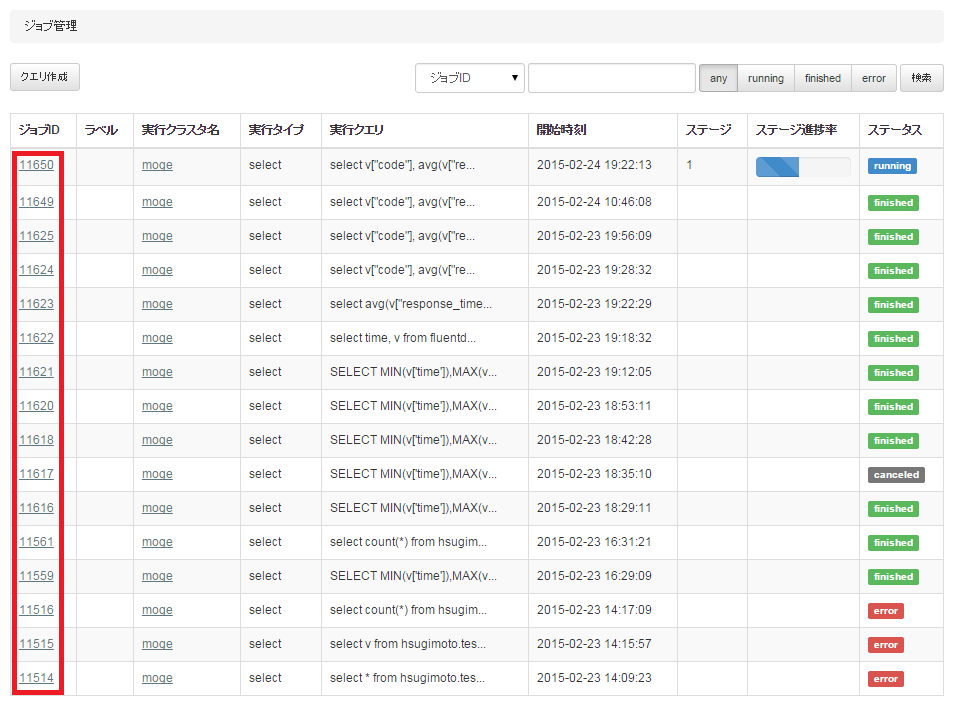Click query text 'select avg(v["response_time...'
958x701 pixels.
point(411,304)
